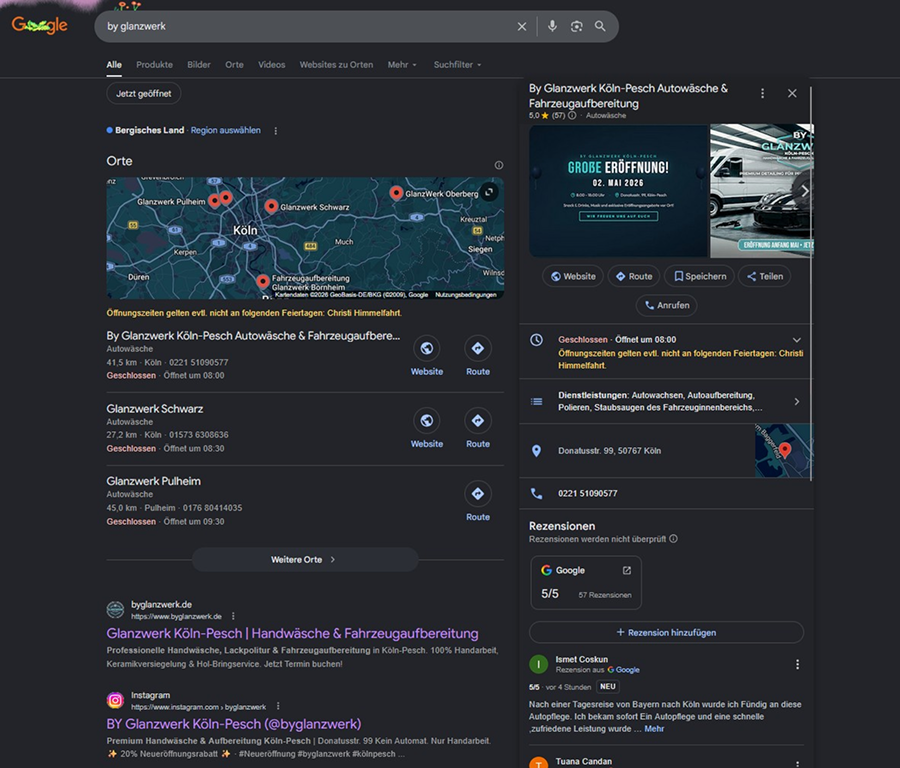Viewport: 900px width, 768px height.
Task: Click Teilen to share the business
Action: 765,276
